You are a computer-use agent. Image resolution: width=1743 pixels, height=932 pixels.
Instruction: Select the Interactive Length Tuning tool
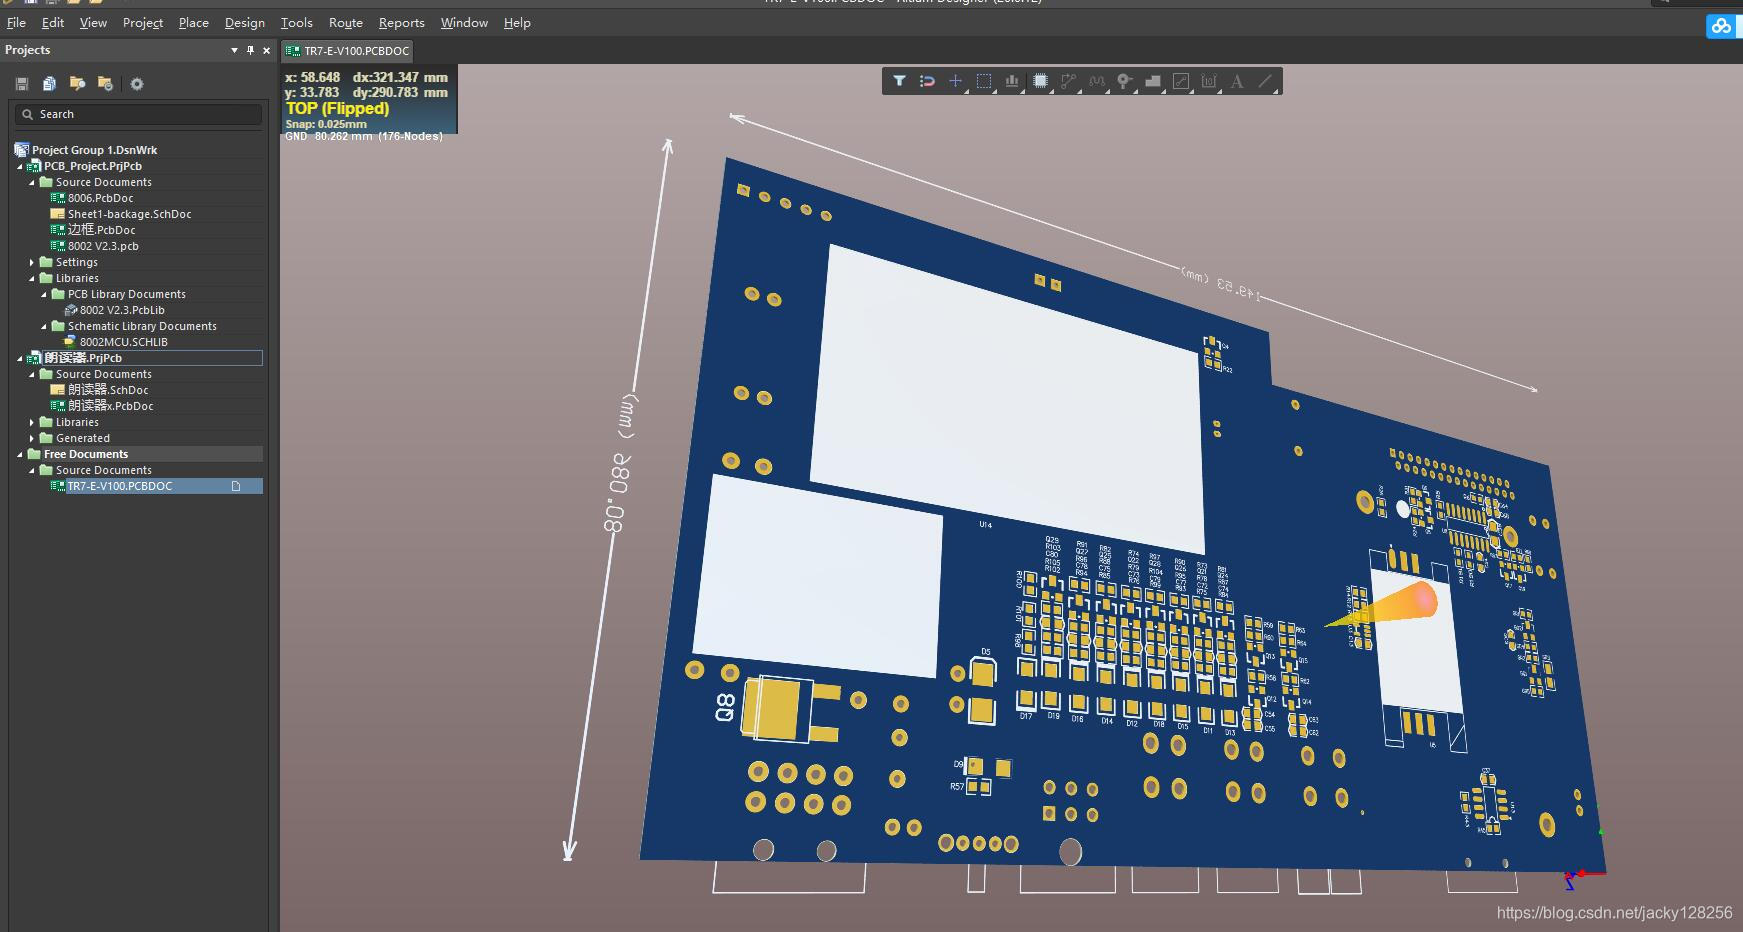coord(1097,81)
